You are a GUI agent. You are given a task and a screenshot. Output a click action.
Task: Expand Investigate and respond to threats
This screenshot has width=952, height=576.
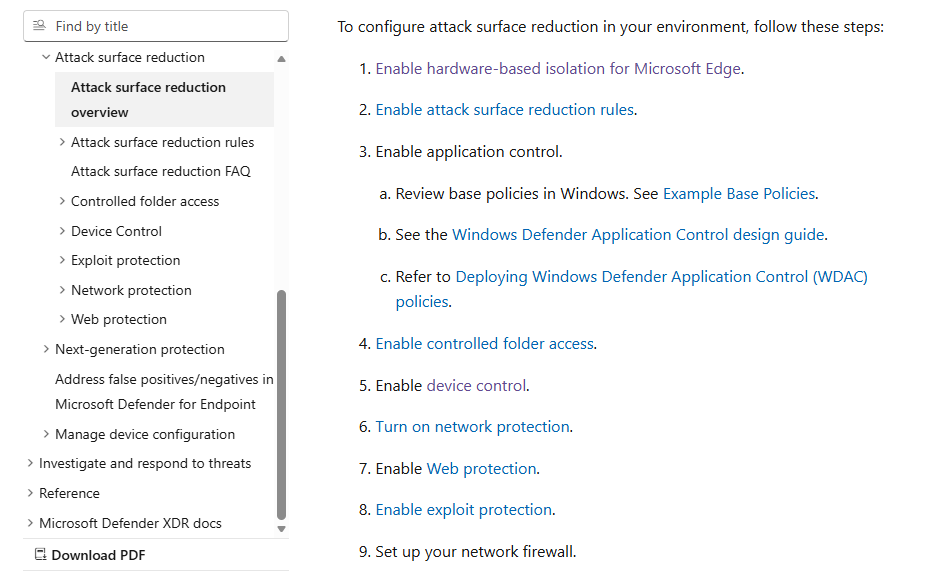30,463
